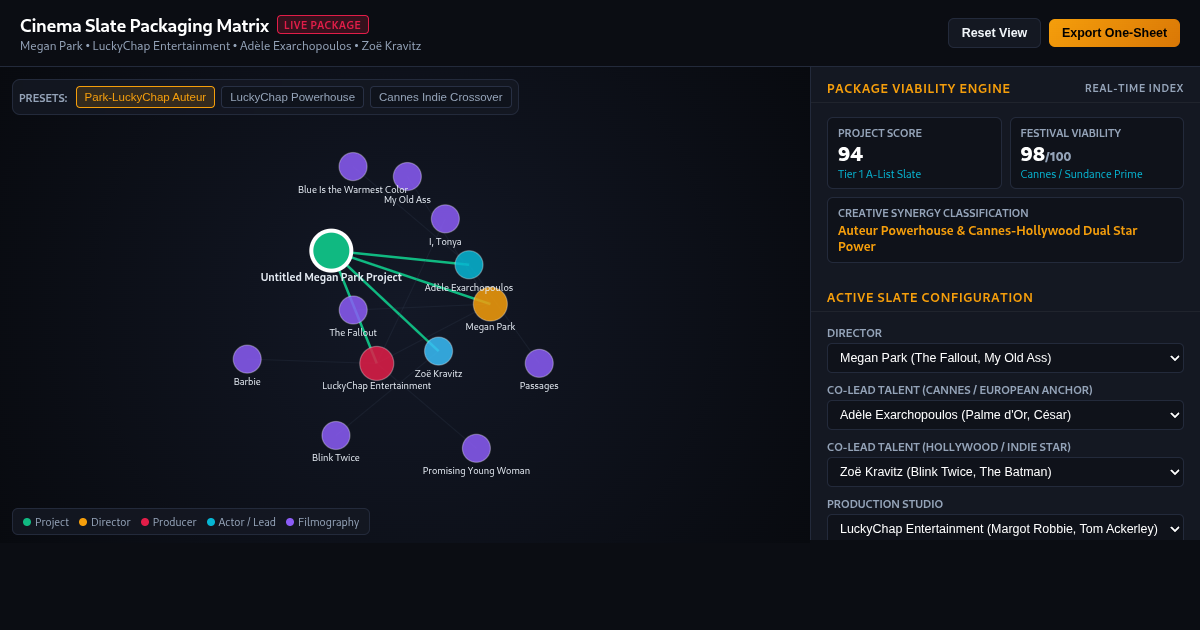Screen dimensions: 1200x630
Task: Click the Untitled Megan Park Project node
Action: (331, 250)
